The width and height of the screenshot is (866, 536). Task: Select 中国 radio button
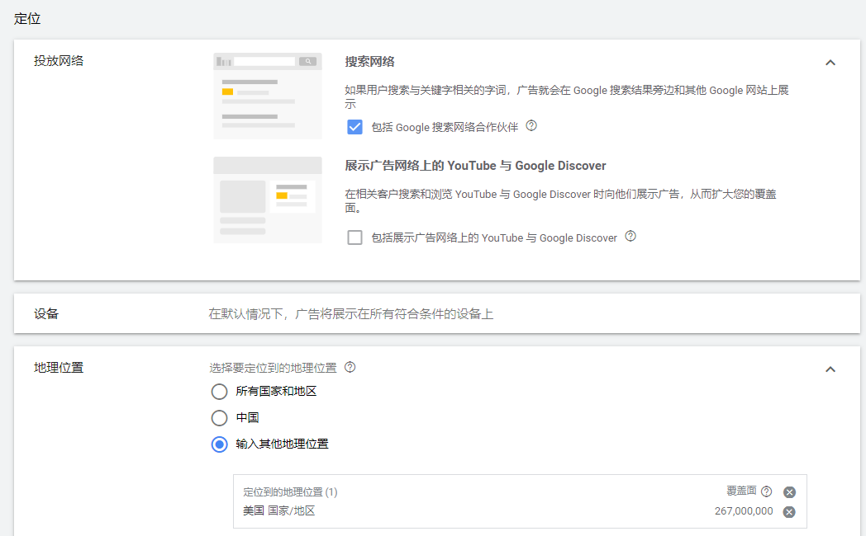pos(219,418)
